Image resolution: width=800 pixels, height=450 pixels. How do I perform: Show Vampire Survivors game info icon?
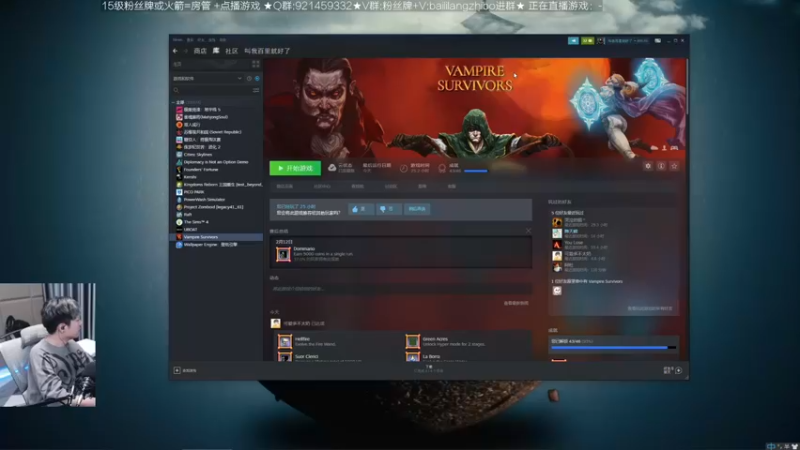(661, 166)
